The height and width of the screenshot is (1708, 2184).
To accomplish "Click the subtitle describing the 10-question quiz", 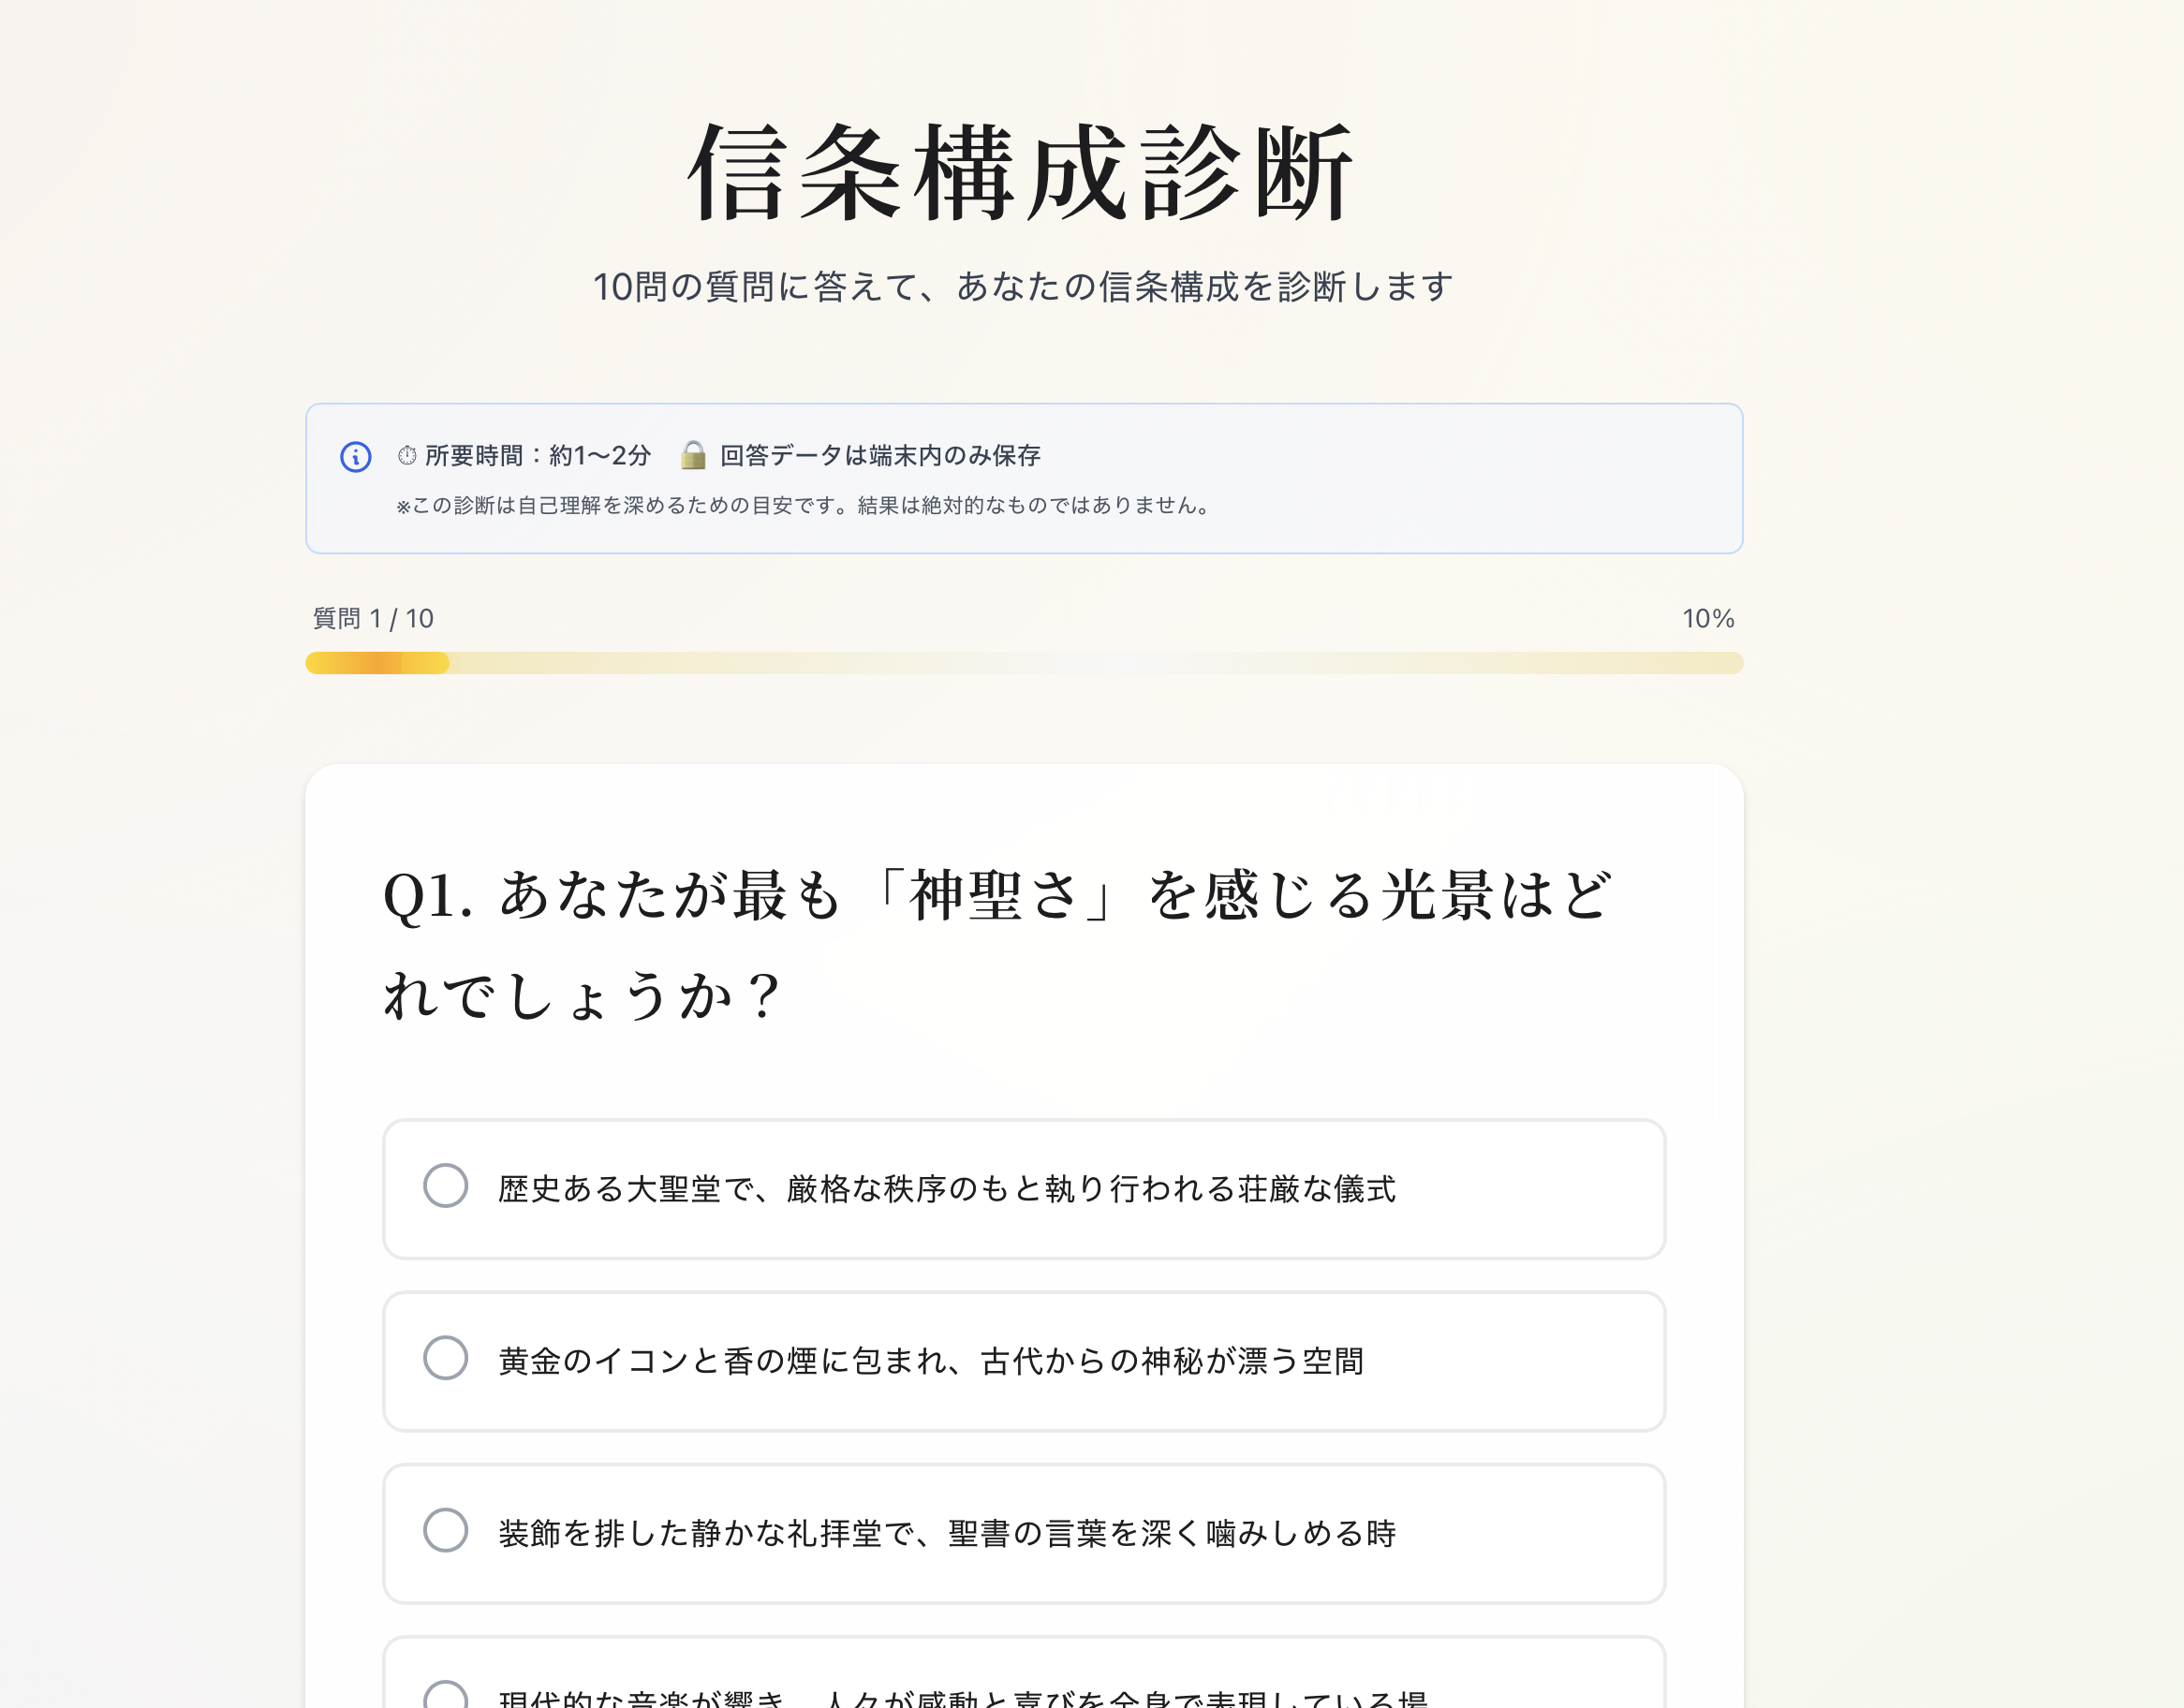I will (x=1022, y=286).
